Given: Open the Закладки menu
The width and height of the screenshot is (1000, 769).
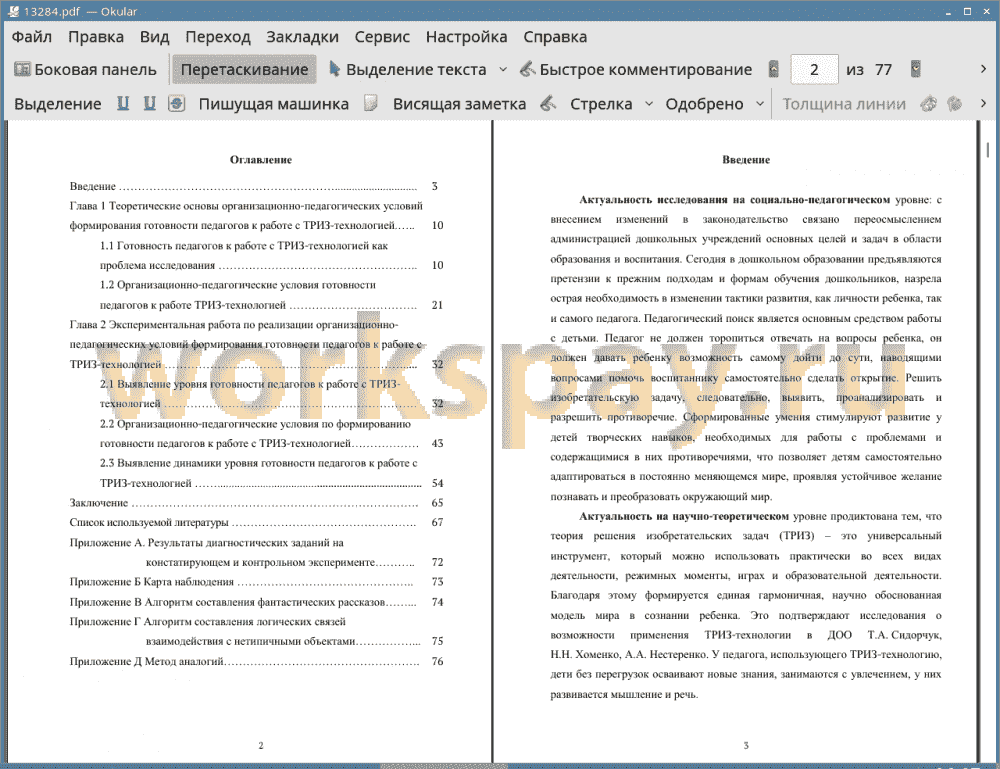Looking at the screenshot, I should (302, 36).
